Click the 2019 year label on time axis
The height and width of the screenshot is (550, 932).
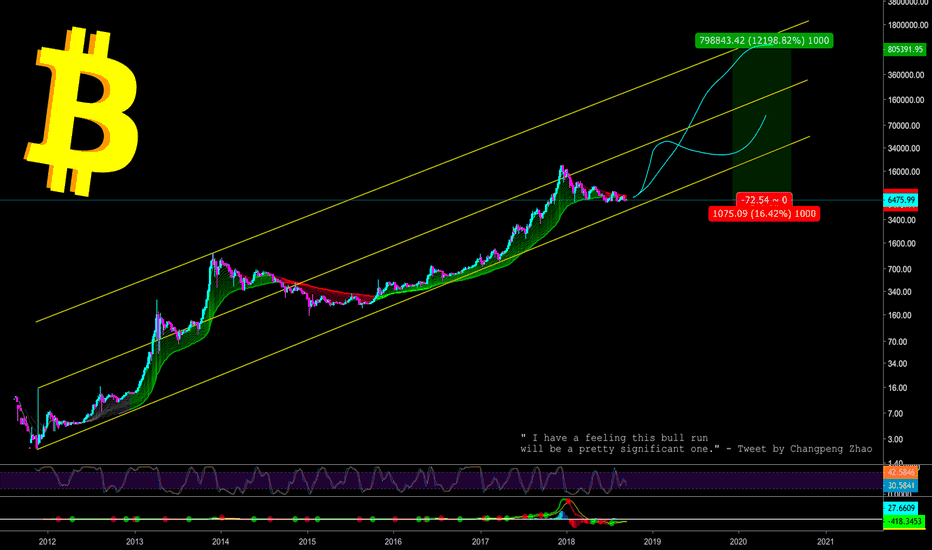653,542
